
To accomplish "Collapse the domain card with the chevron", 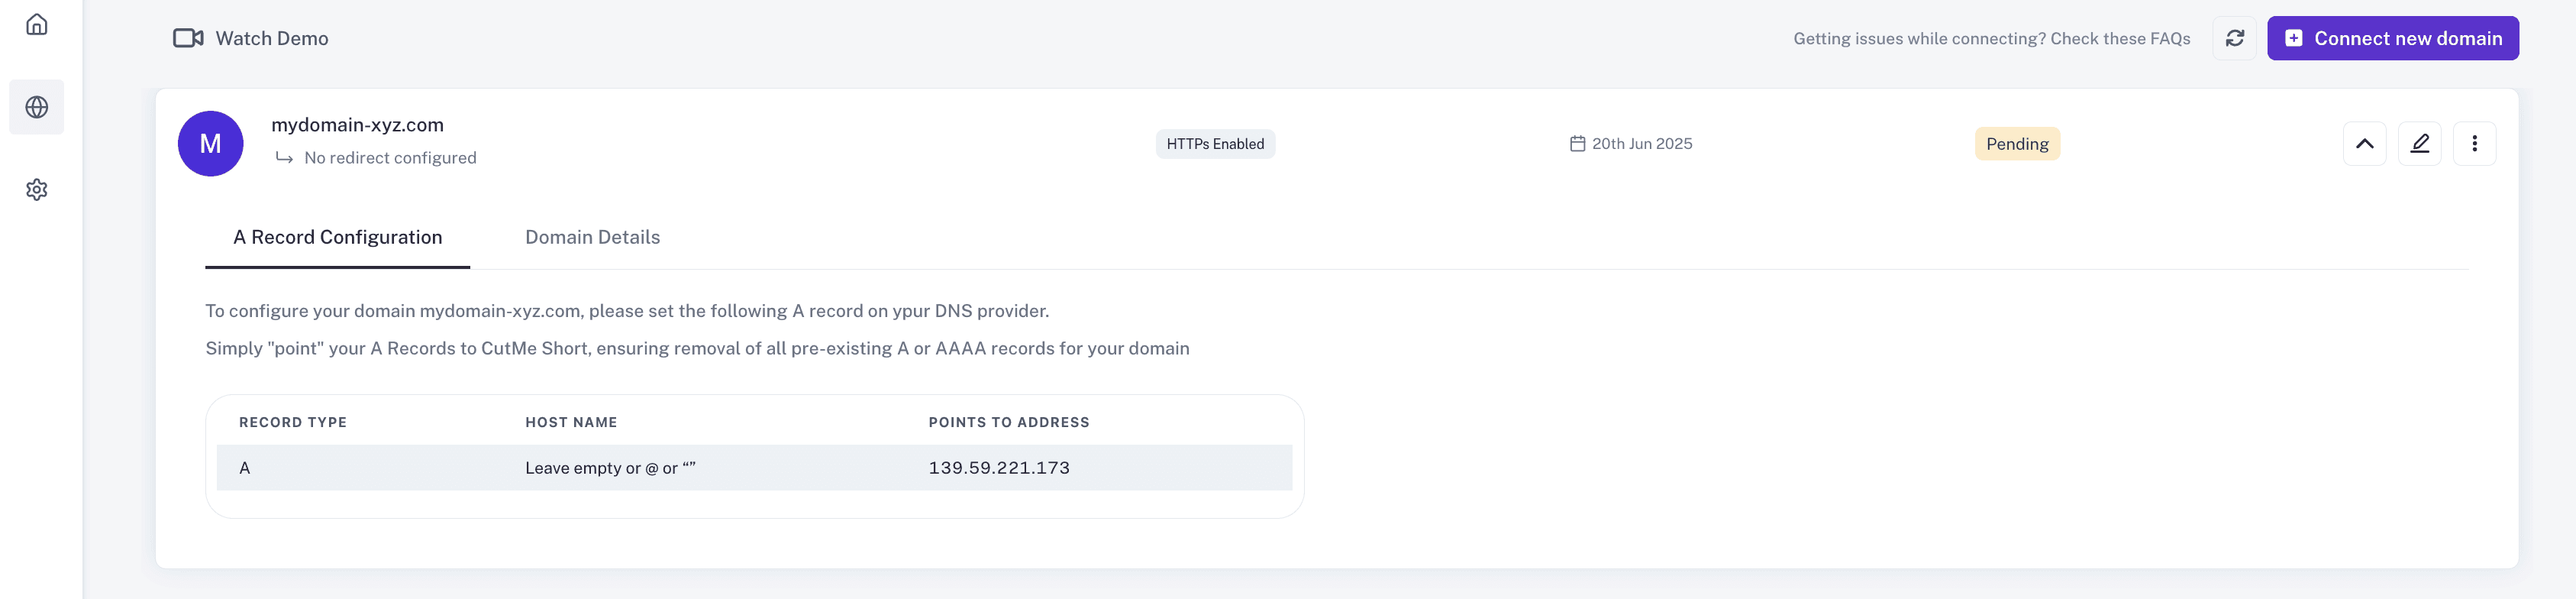I will pos(2364,144).
